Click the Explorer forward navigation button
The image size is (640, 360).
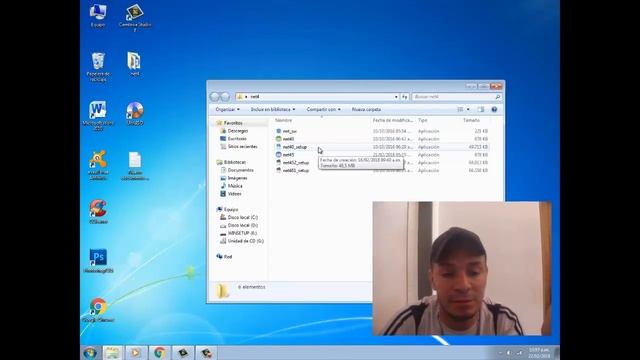(x=225, y=97)
